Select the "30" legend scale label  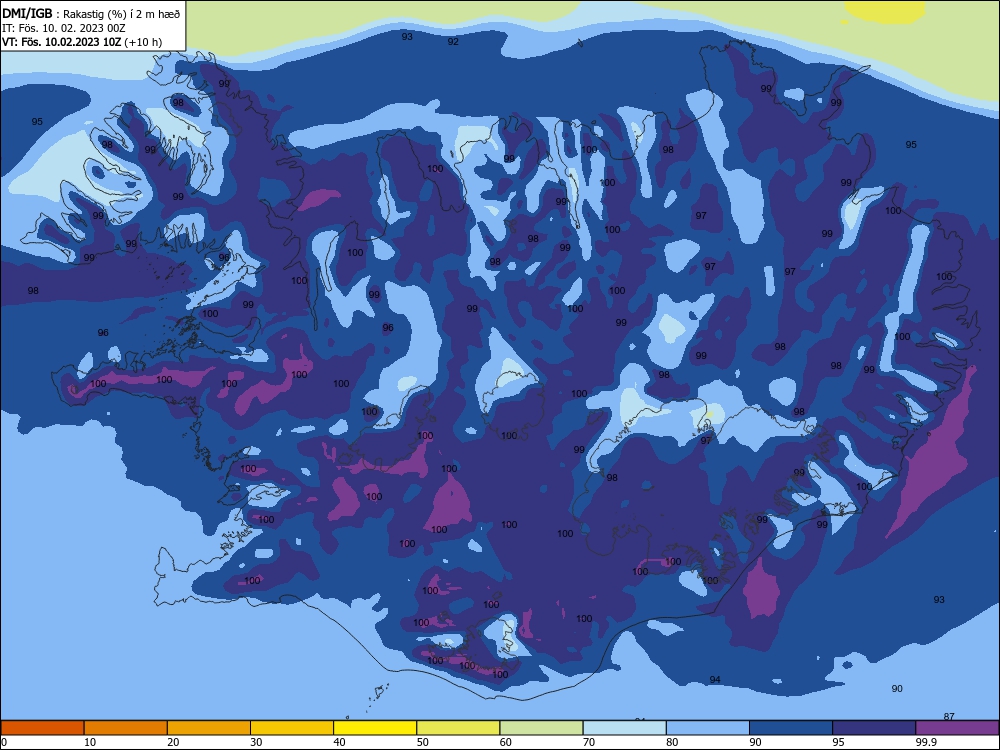tap(256, 742)
